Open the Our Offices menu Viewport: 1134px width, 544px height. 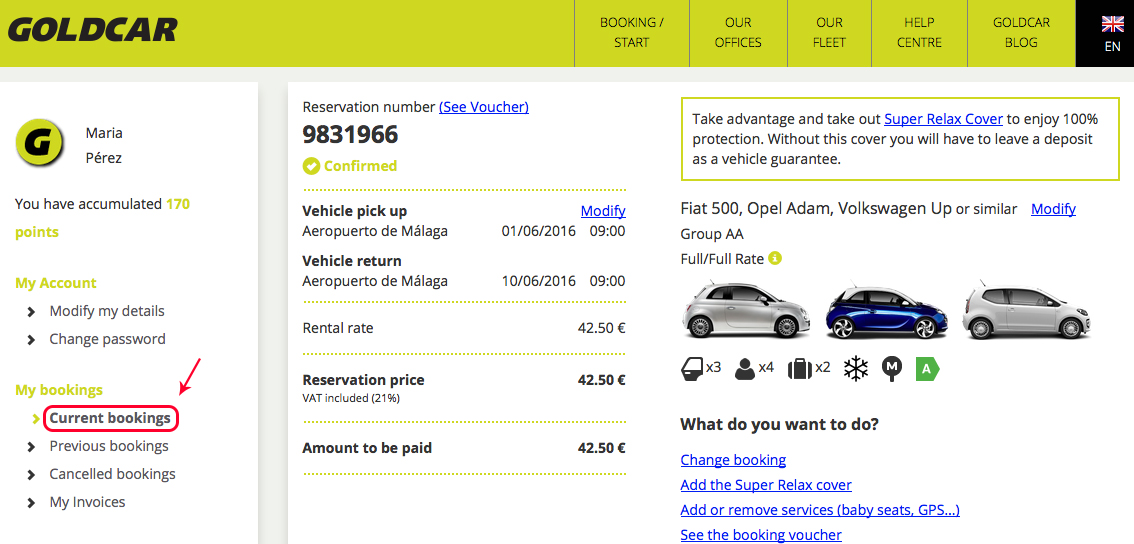pyautogui.click(x=738, y=33)
